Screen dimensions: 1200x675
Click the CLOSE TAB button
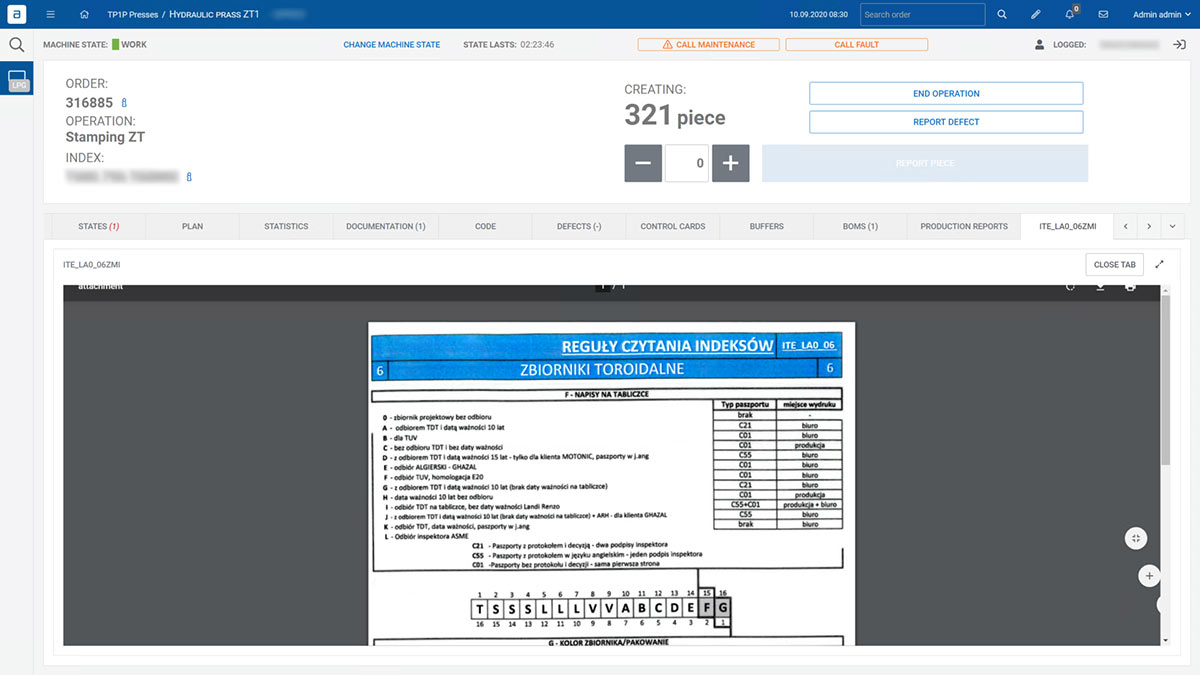tap(1114, 265)
